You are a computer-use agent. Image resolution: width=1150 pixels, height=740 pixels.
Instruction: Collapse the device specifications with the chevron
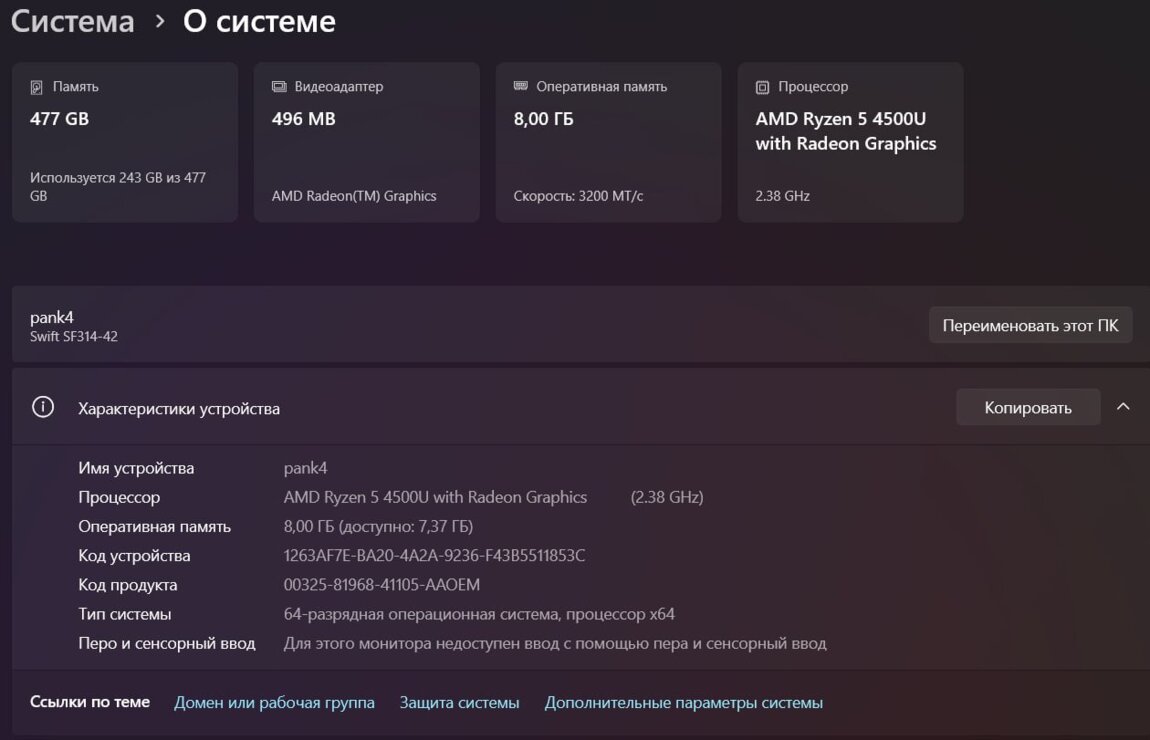coord(1123,407)
